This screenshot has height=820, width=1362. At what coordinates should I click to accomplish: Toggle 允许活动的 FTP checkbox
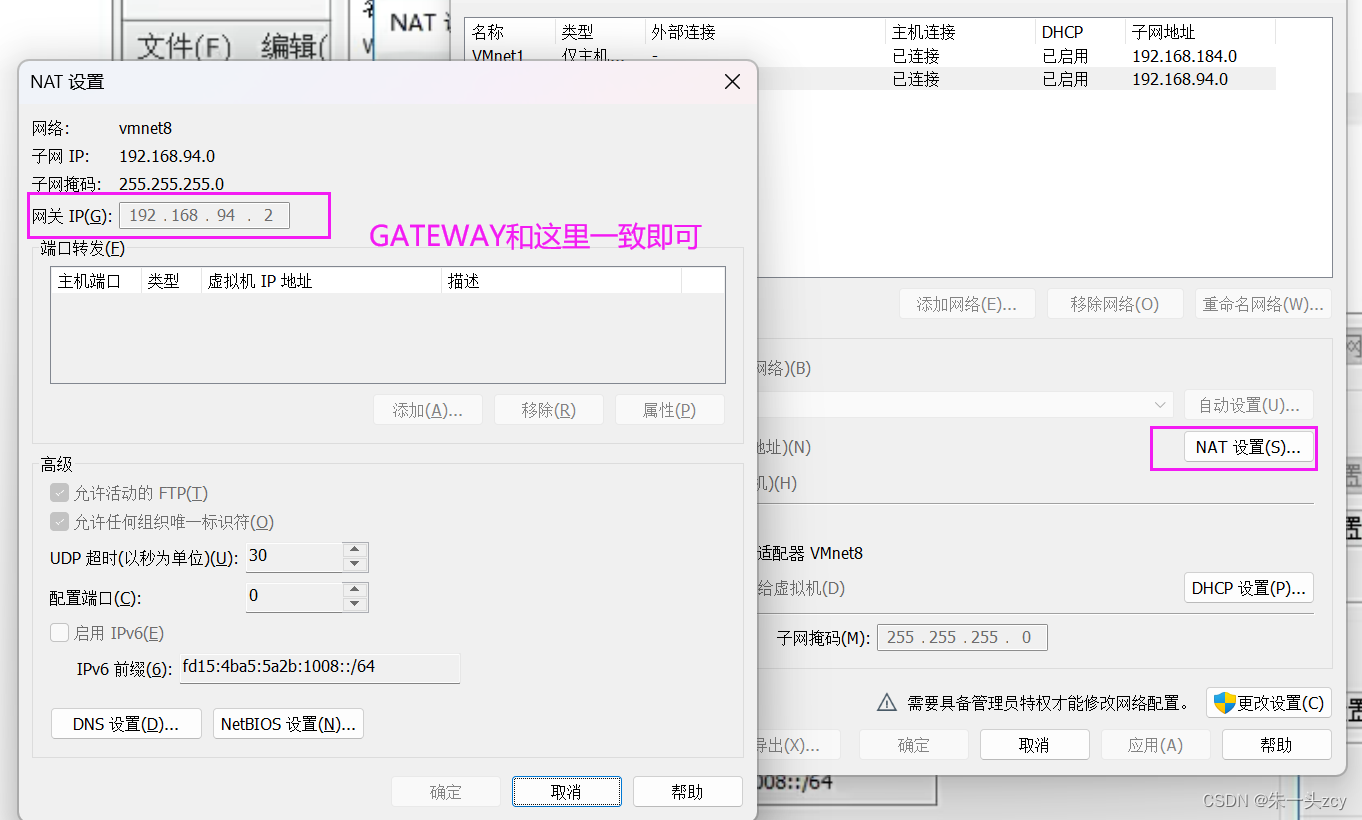tap(59, 493)
